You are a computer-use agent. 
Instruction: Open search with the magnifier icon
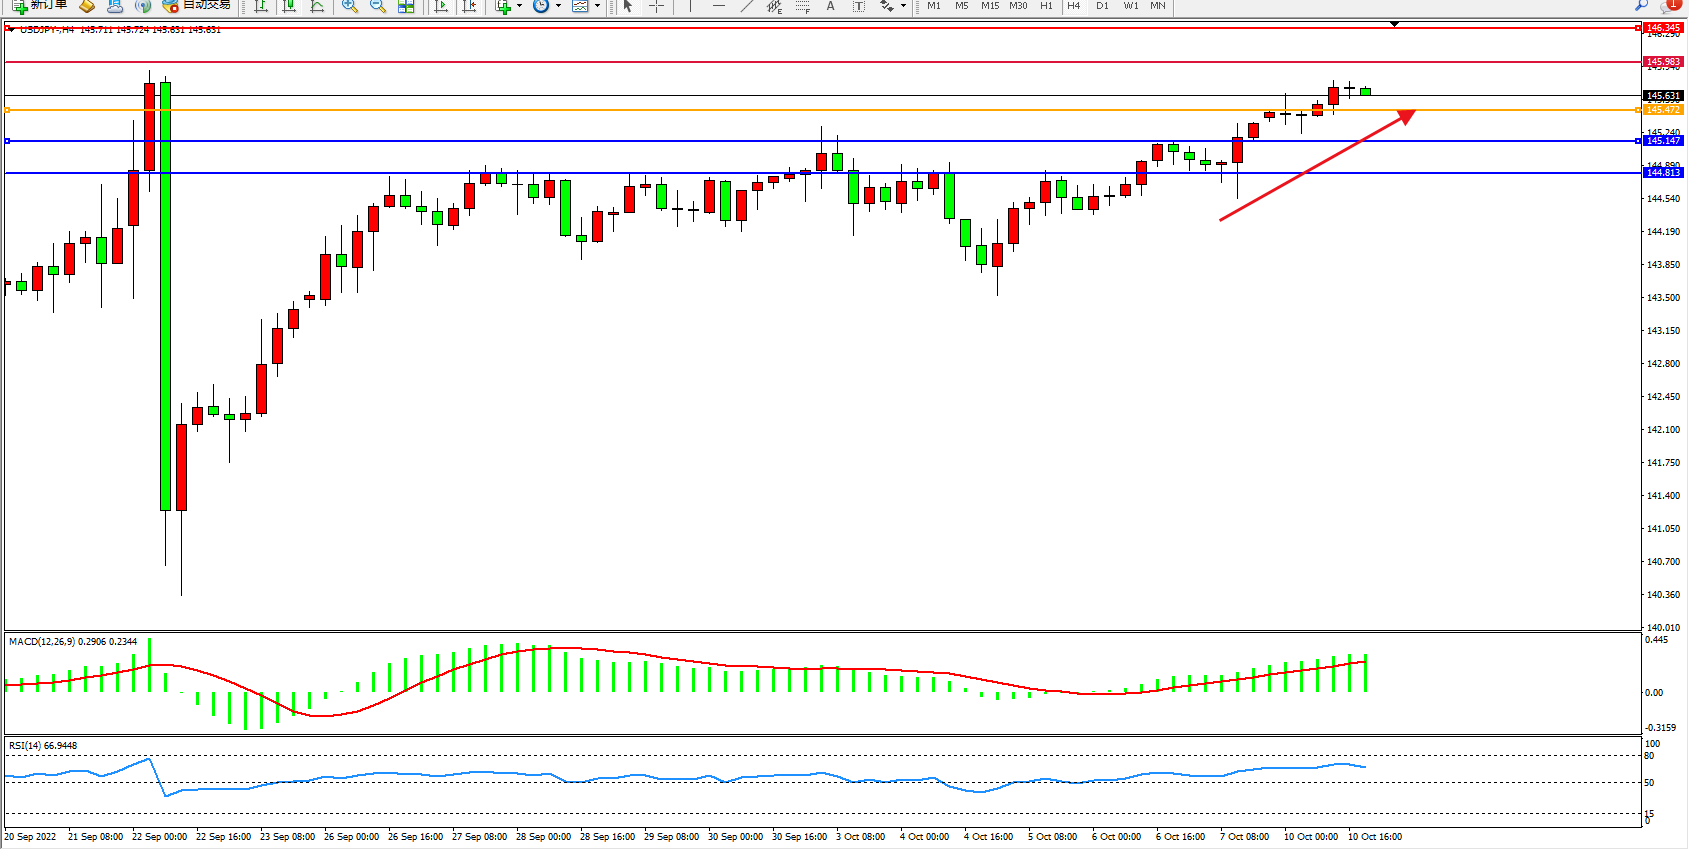(x=1641, y=6)
